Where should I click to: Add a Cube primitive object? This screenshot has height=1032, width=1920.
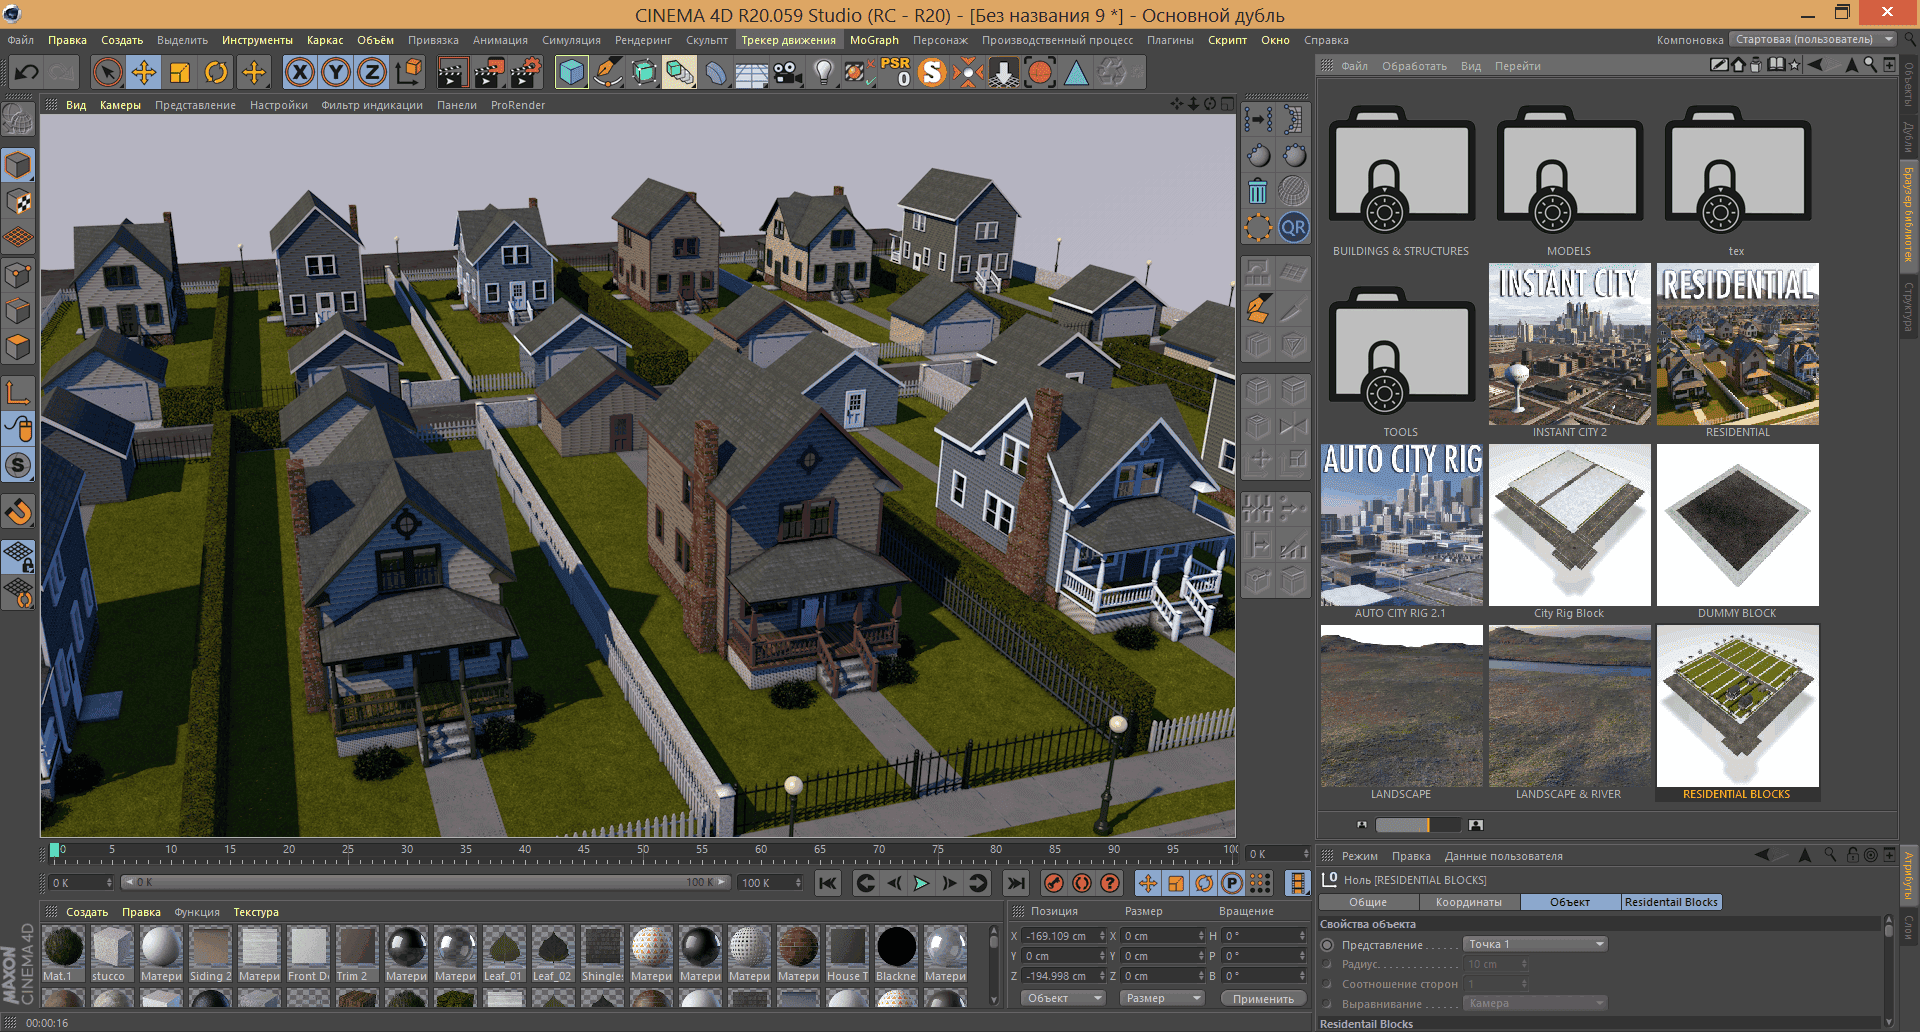(x=572, y=72)
